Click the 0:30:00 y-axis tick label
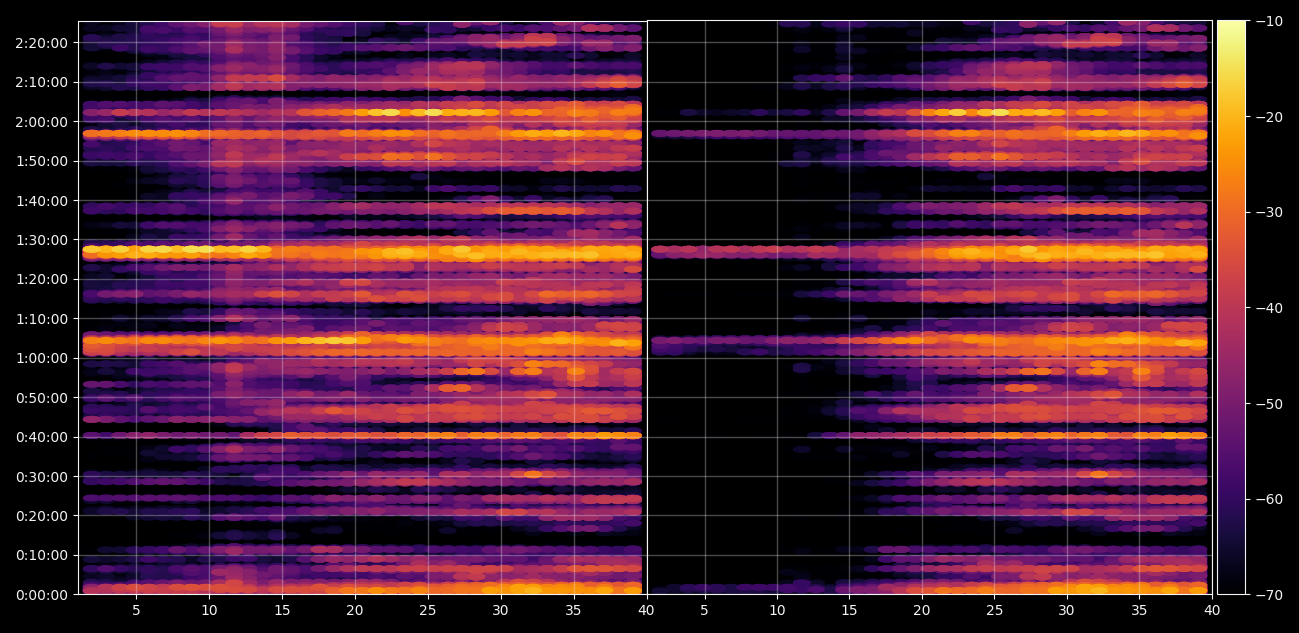 click(42, 477)
